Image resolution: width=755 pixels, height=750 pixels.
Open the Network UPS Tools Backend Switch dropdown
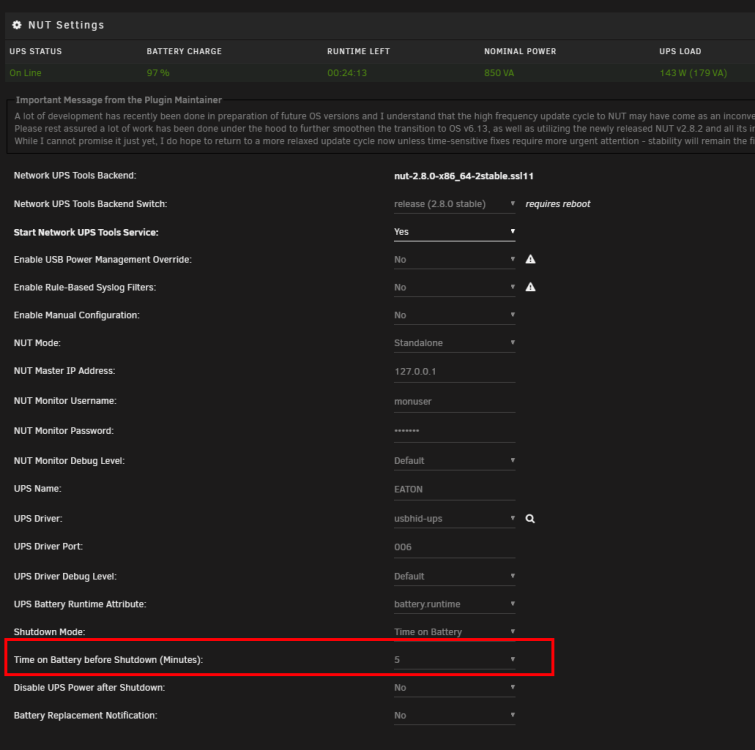pos(455,204)
